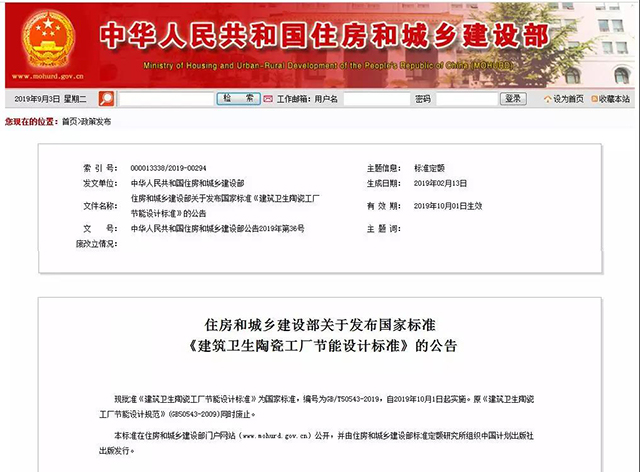Screen dimensions: 640x472
Task: Open the 设为首页 link
Action: (x=569, y=99)
